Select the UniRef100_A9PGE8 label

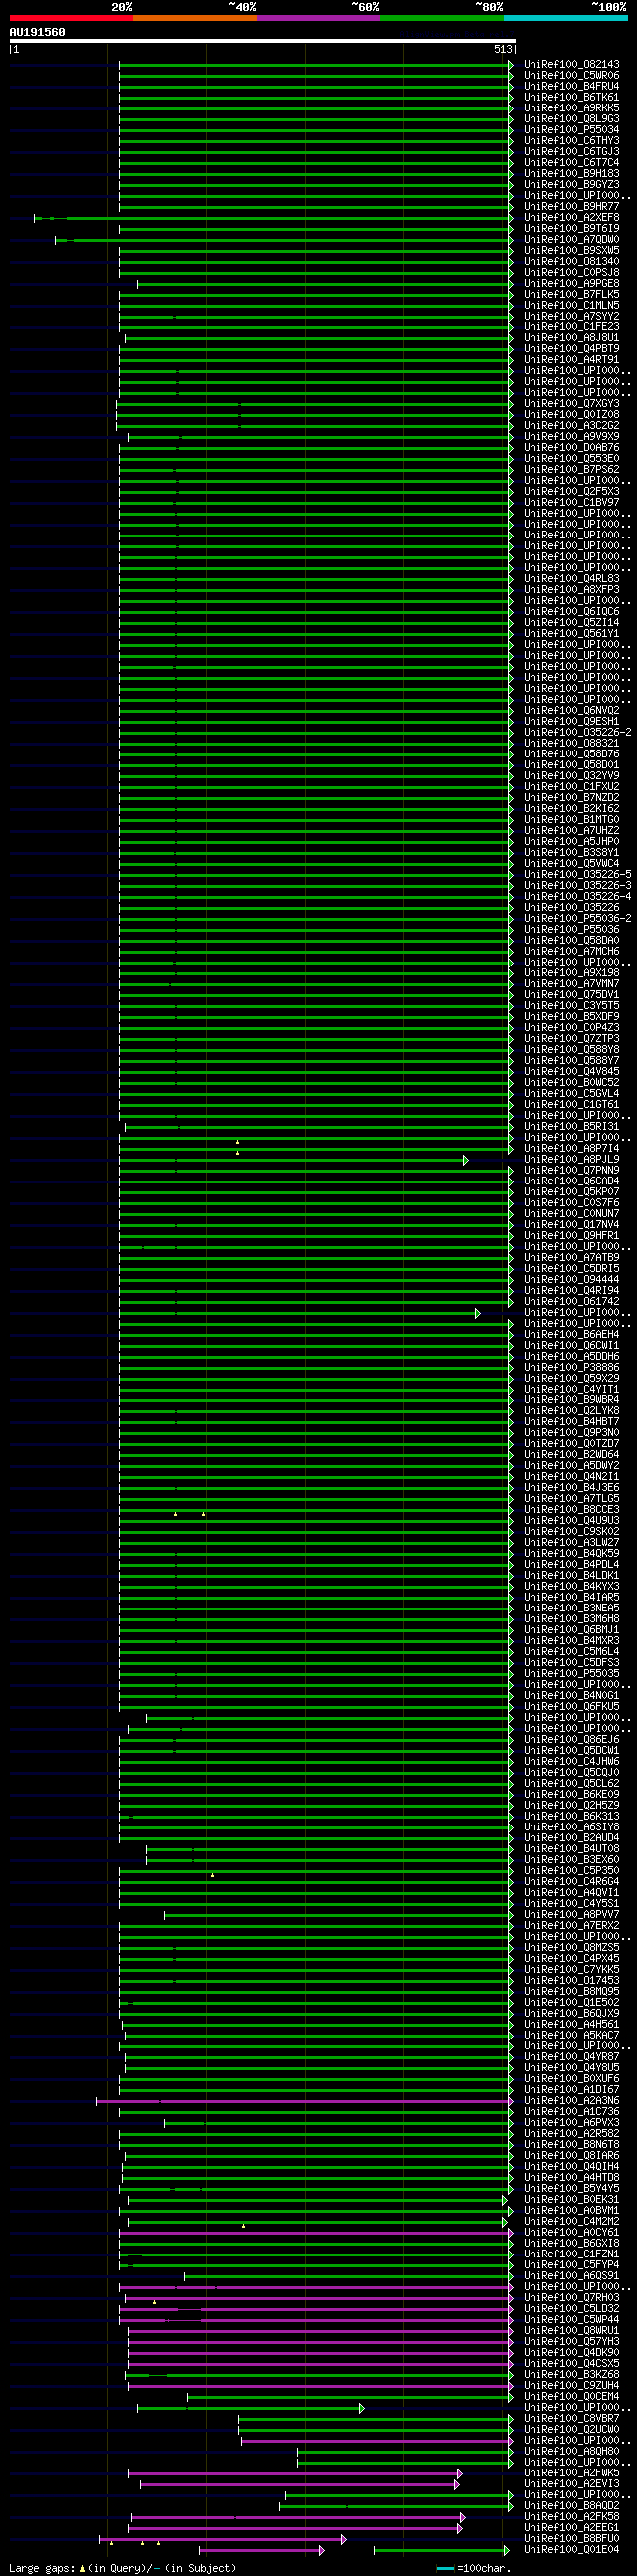tap(571, 284)
